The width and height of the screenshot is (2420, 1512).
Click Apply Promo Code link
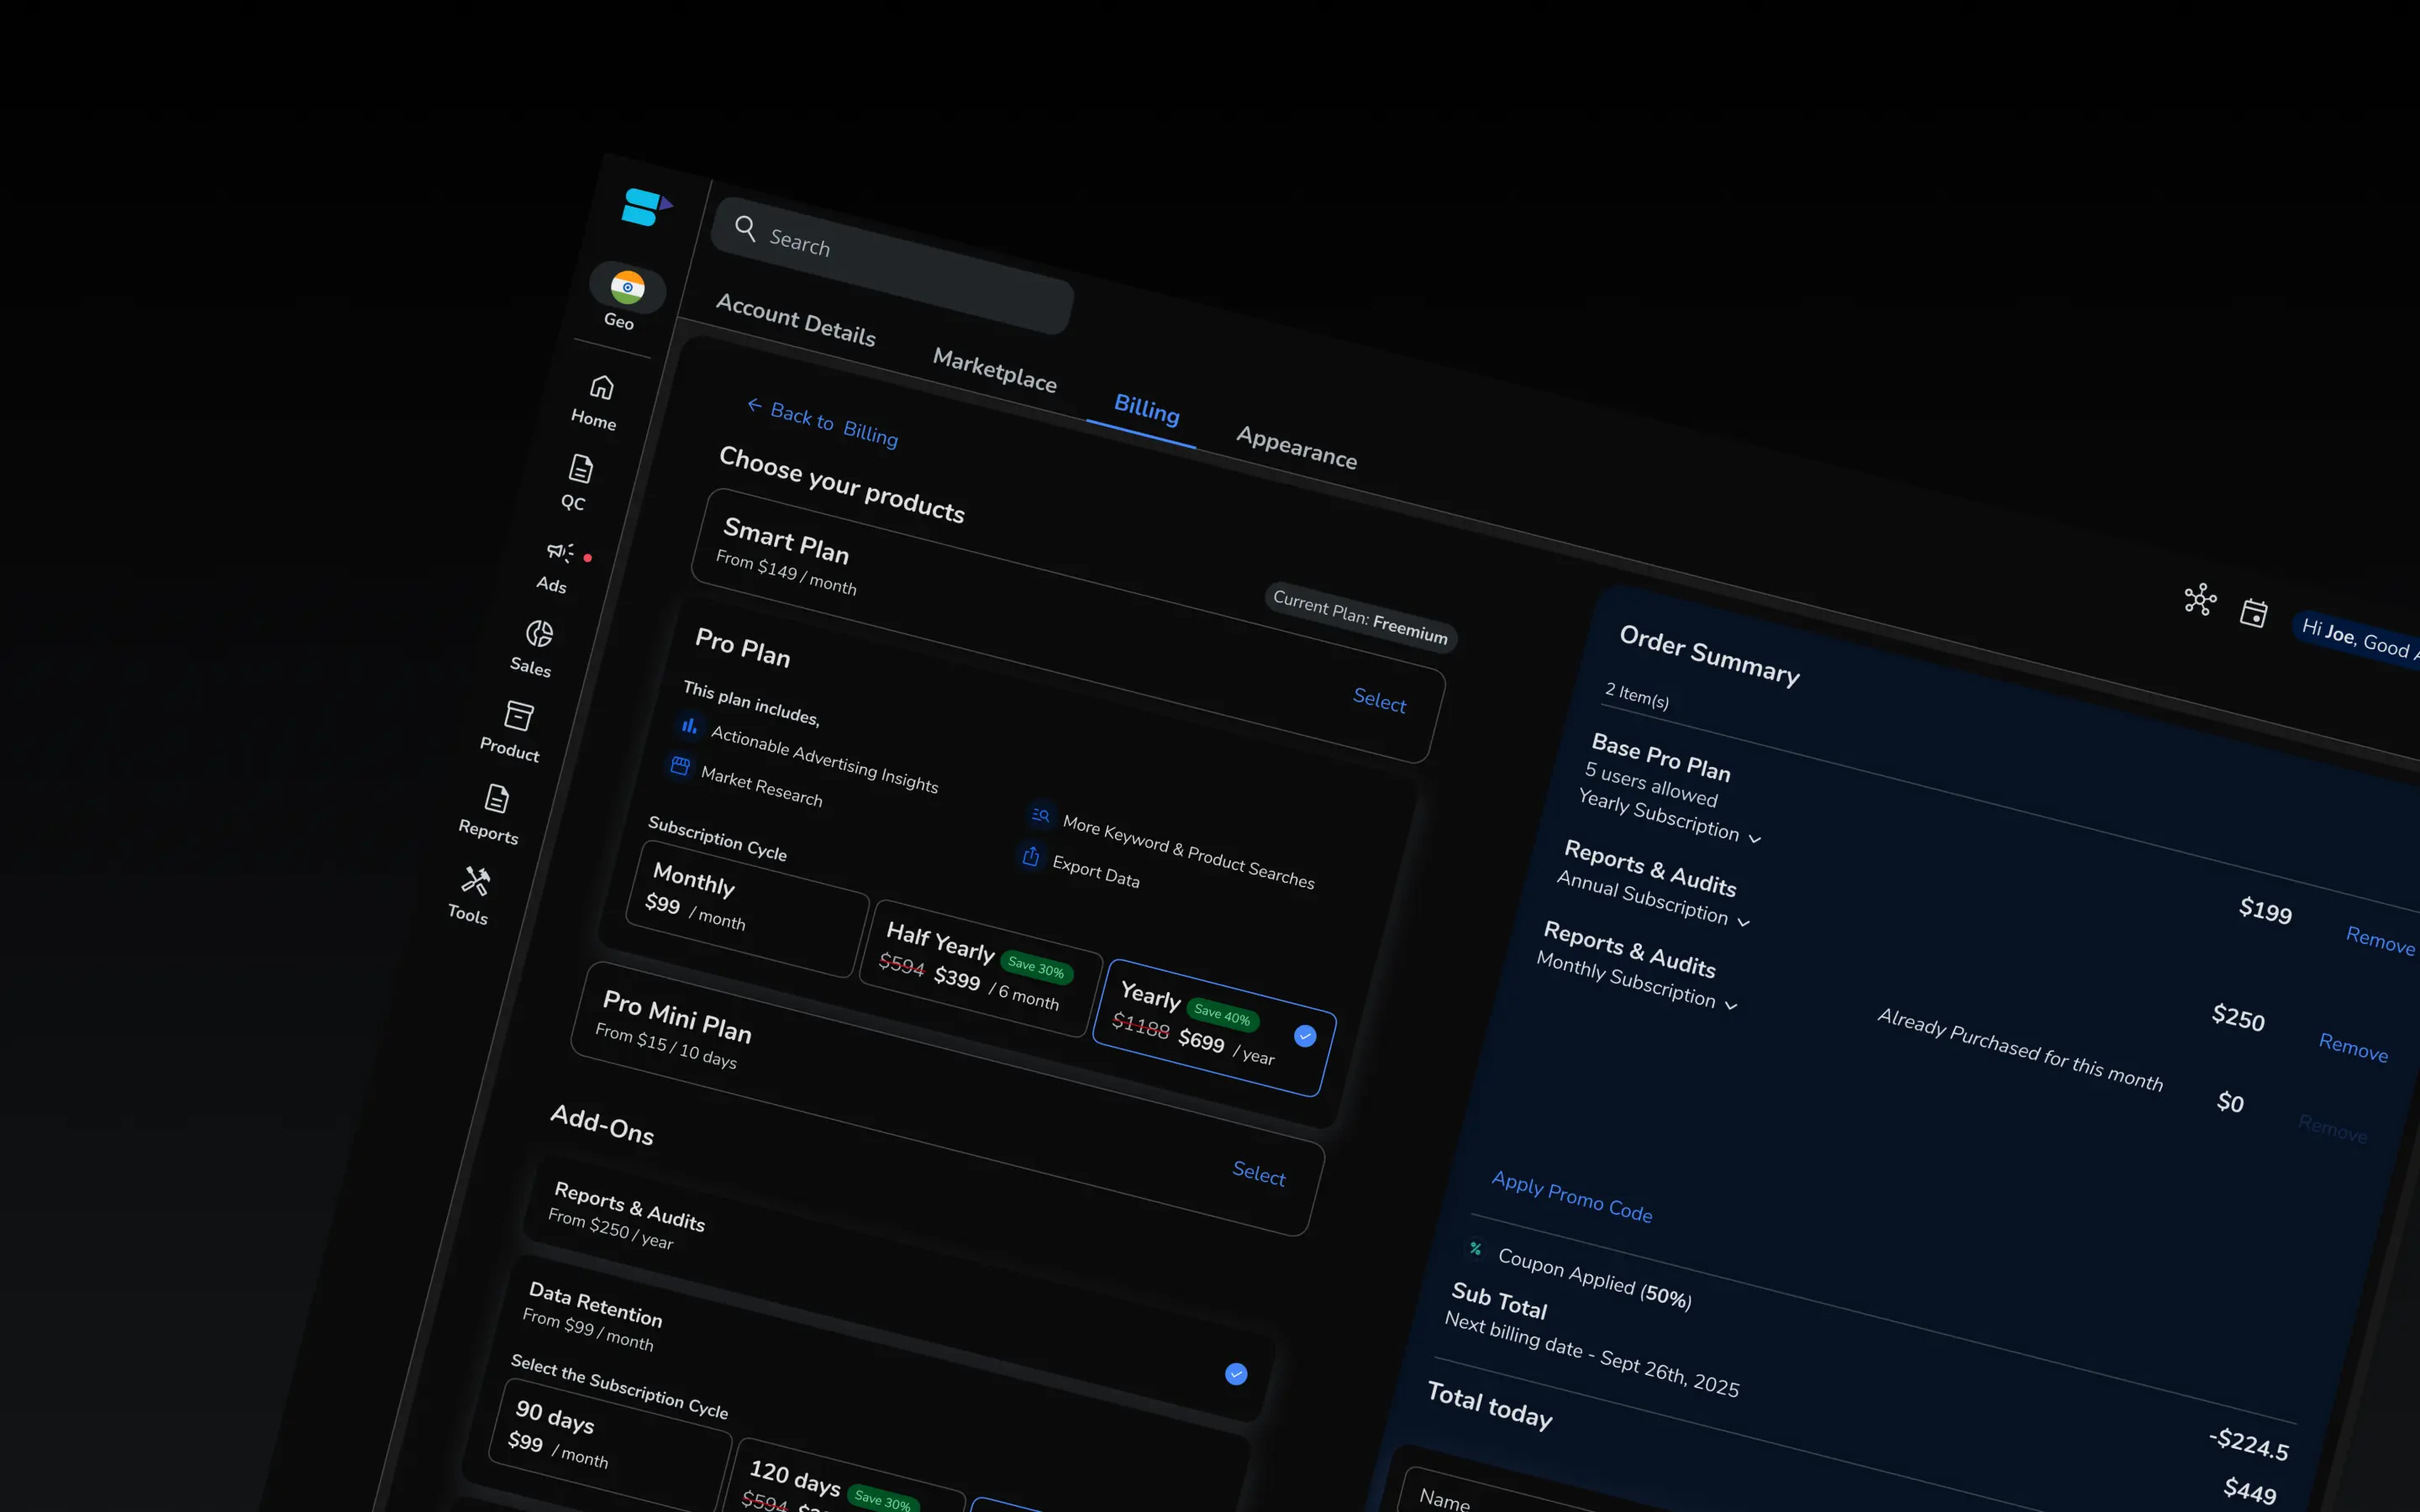pyautogui.click(x=1572, y=1196)
